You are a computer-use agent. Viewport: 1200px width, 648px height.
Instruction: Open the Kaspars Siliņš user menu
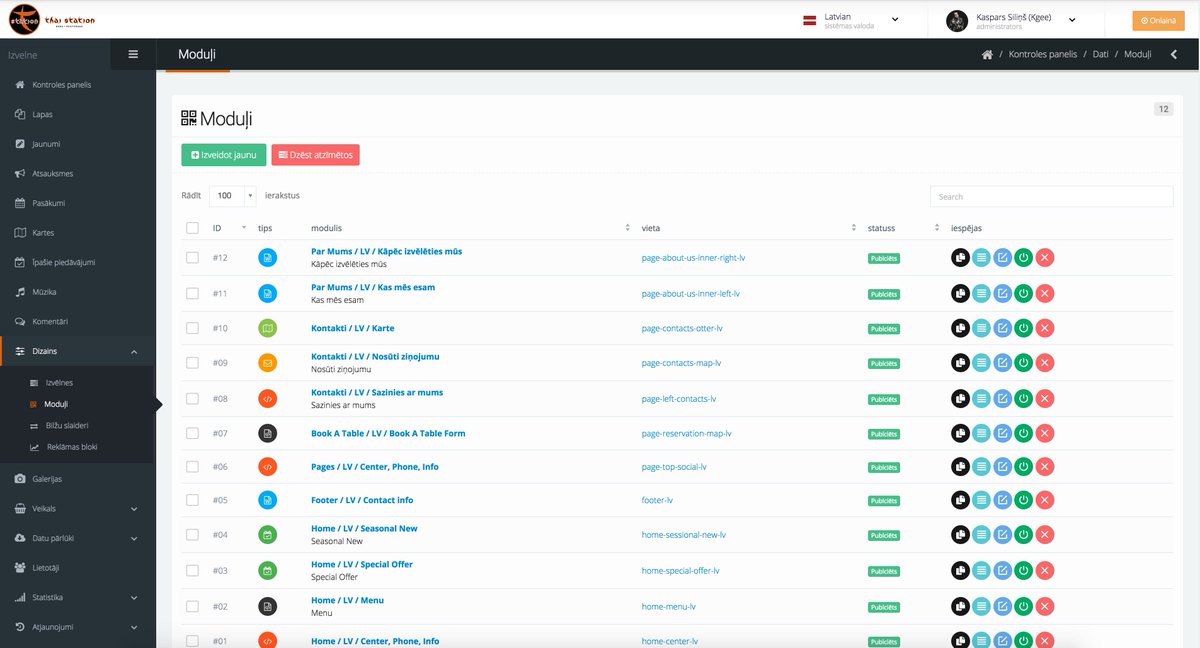(1011, 20)
